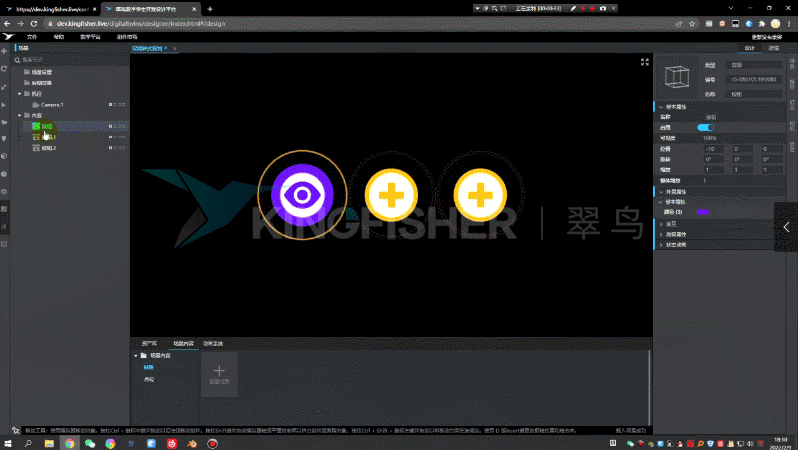Collapse the 机位 folder in scene tree
The width and height of the screenshot is (798, 450).
(x=20, y=94)
